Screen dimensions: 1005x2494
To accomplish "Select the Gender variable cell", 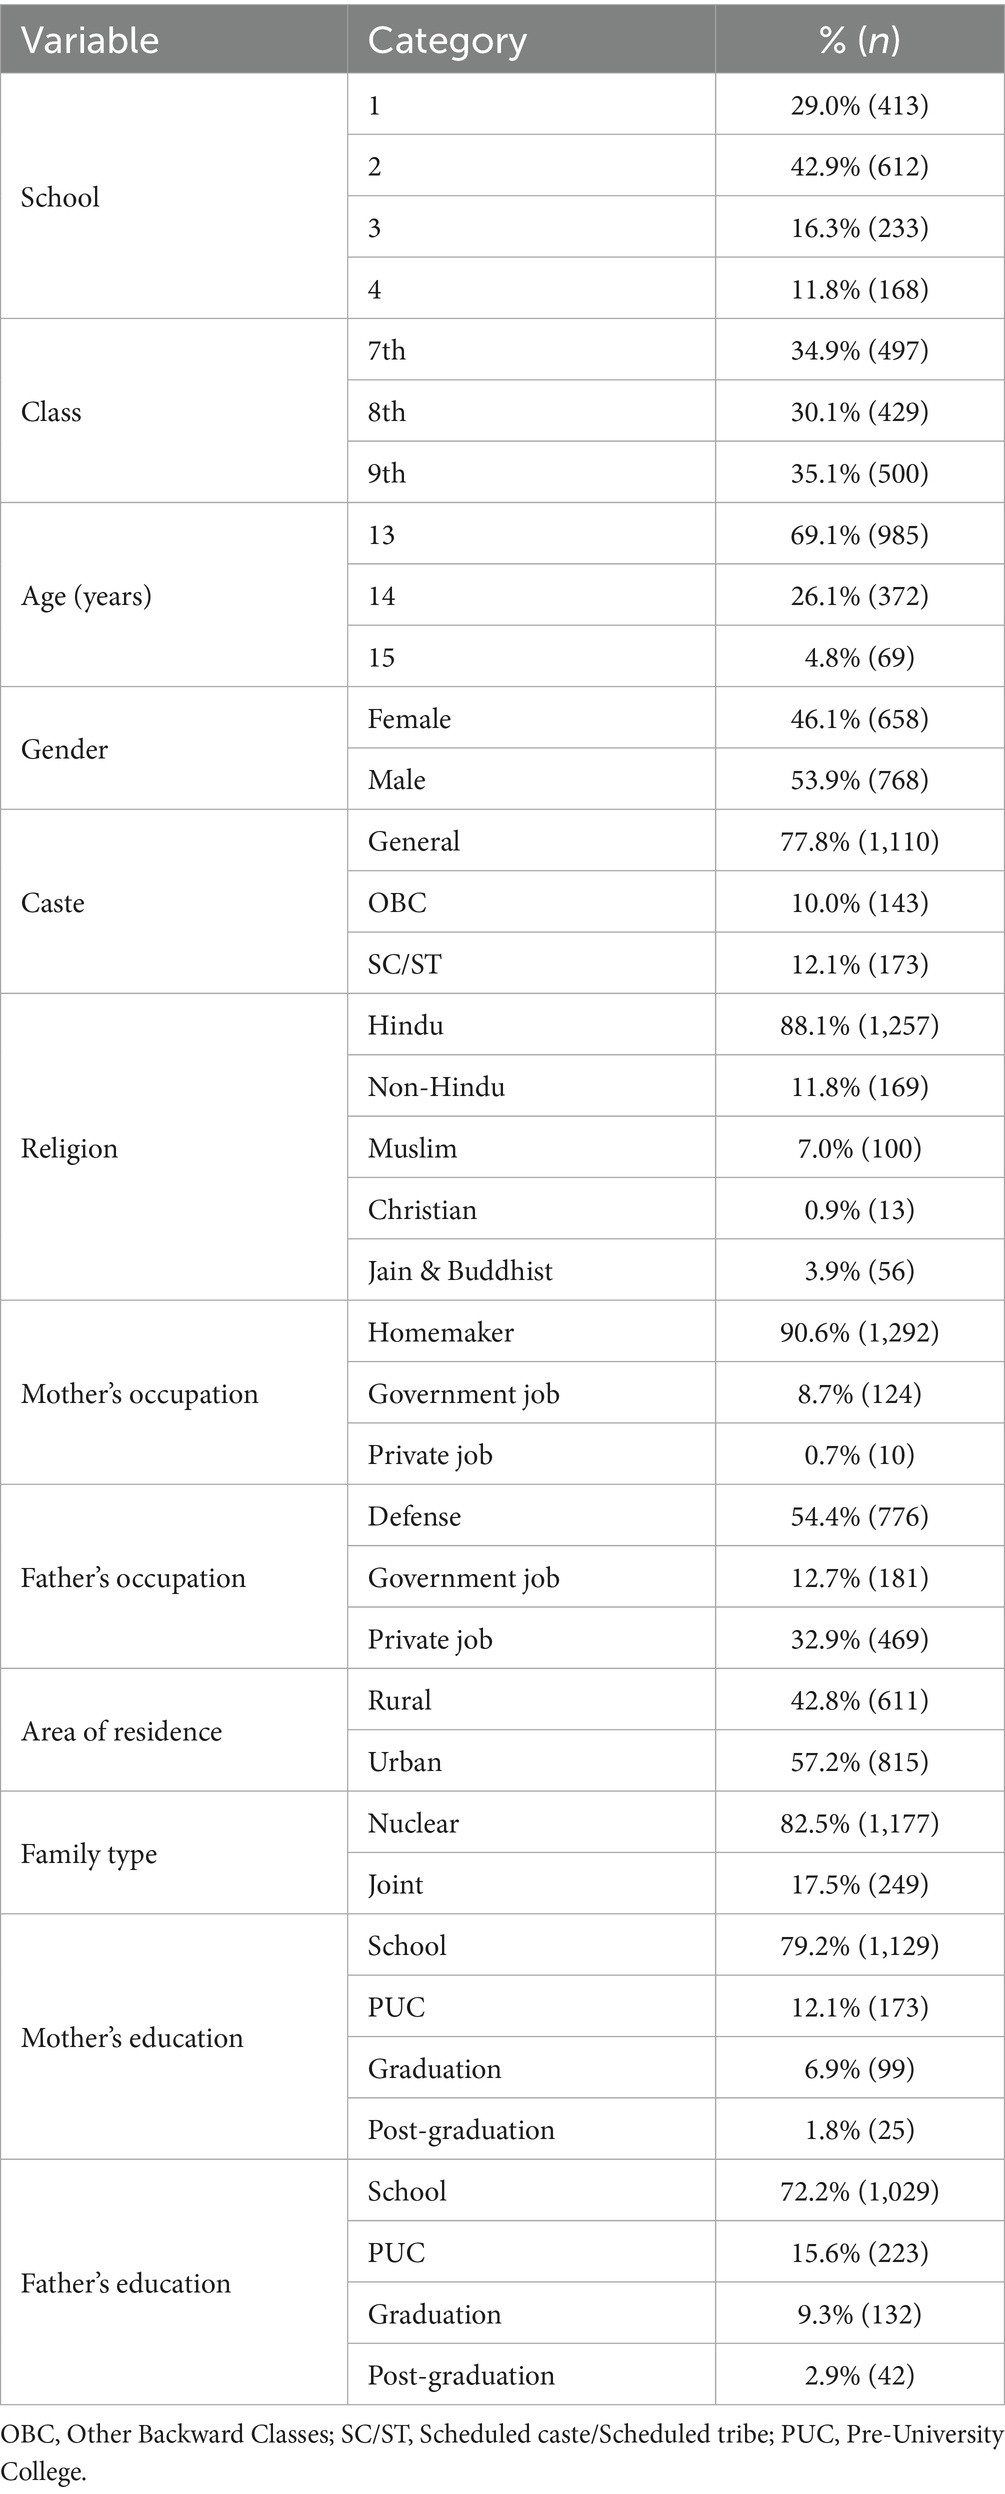I will (x=64, y=749).
